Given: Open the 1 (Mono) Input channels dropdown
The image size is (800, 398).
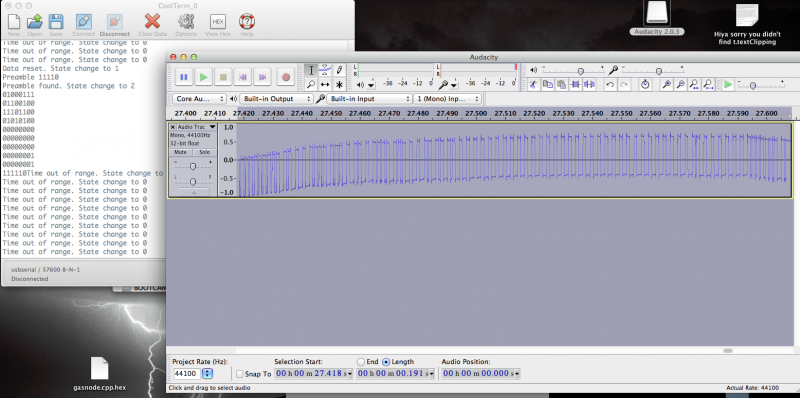Looking at the screenshot, I should (447, 99).
